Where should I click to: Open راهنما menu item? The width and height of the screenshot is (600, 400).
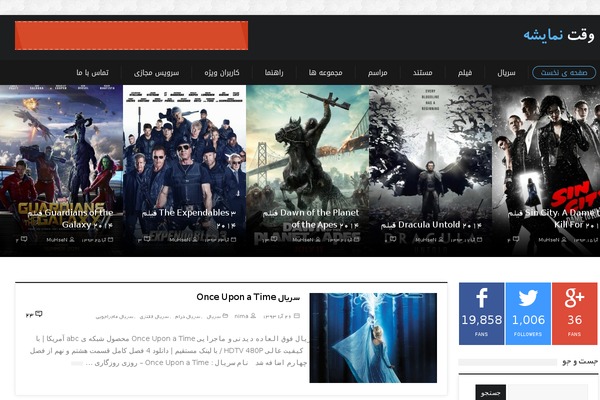click(x=274, y=72)
